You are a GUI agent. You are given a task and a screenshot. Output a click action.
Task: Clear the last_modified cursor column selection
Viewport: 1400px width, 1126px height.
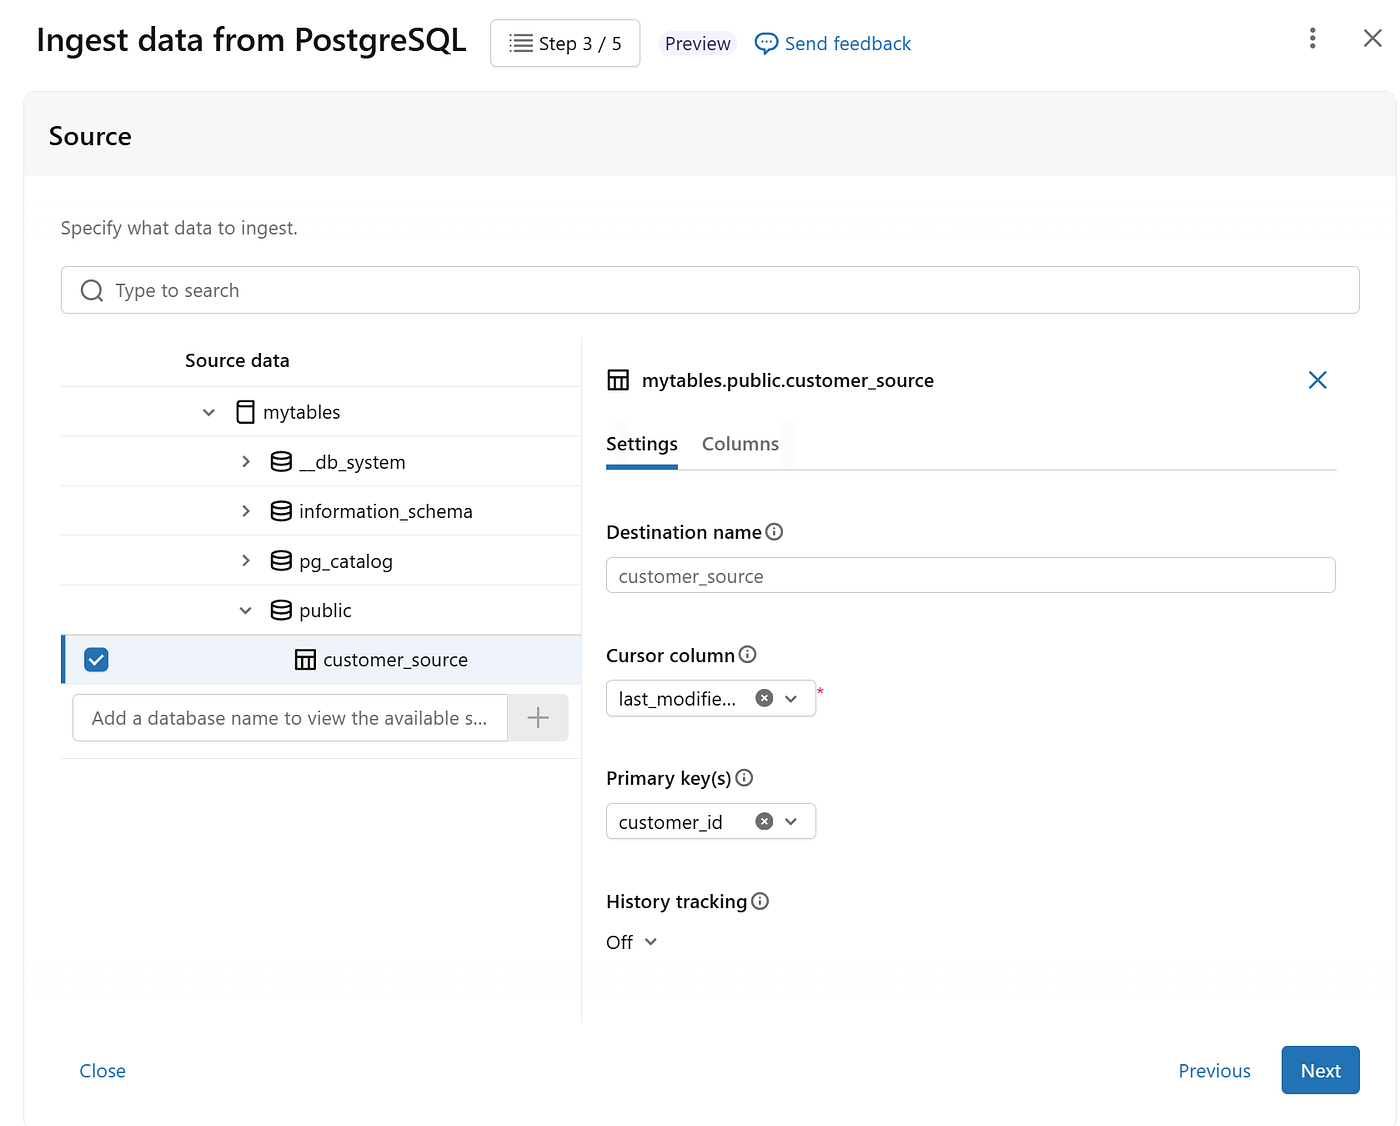point(764,698)
